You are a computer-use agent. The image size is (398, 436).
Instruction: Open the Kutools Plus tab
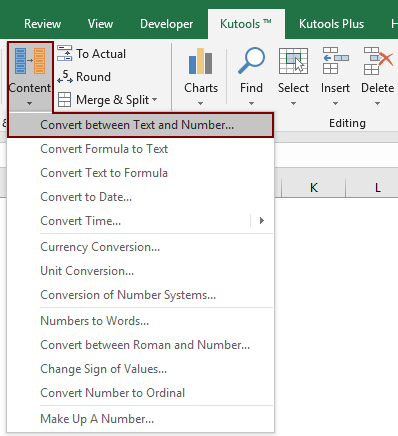click(331, 24)
